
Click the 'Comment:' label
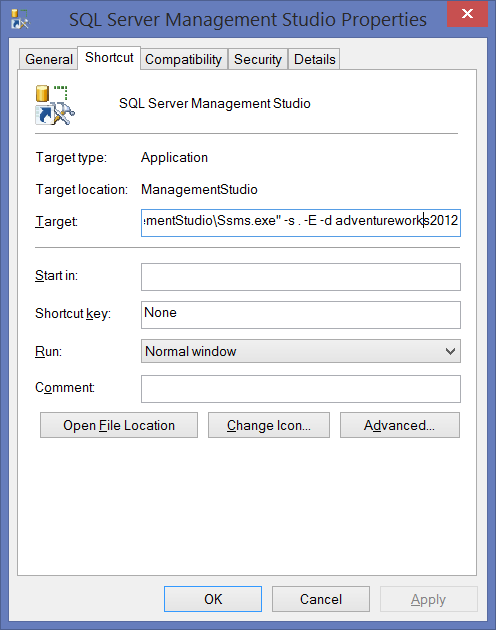click(x=65, y=387)
